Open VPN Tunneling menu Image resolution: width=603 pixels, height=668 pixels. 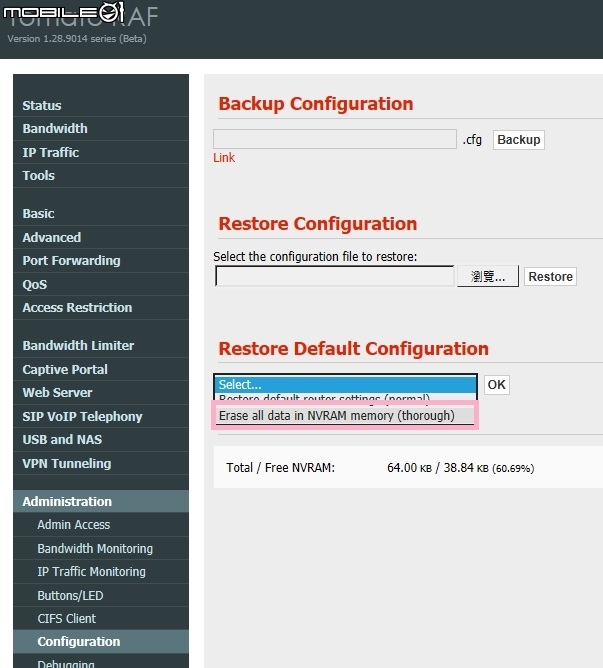tap(67, 464)
